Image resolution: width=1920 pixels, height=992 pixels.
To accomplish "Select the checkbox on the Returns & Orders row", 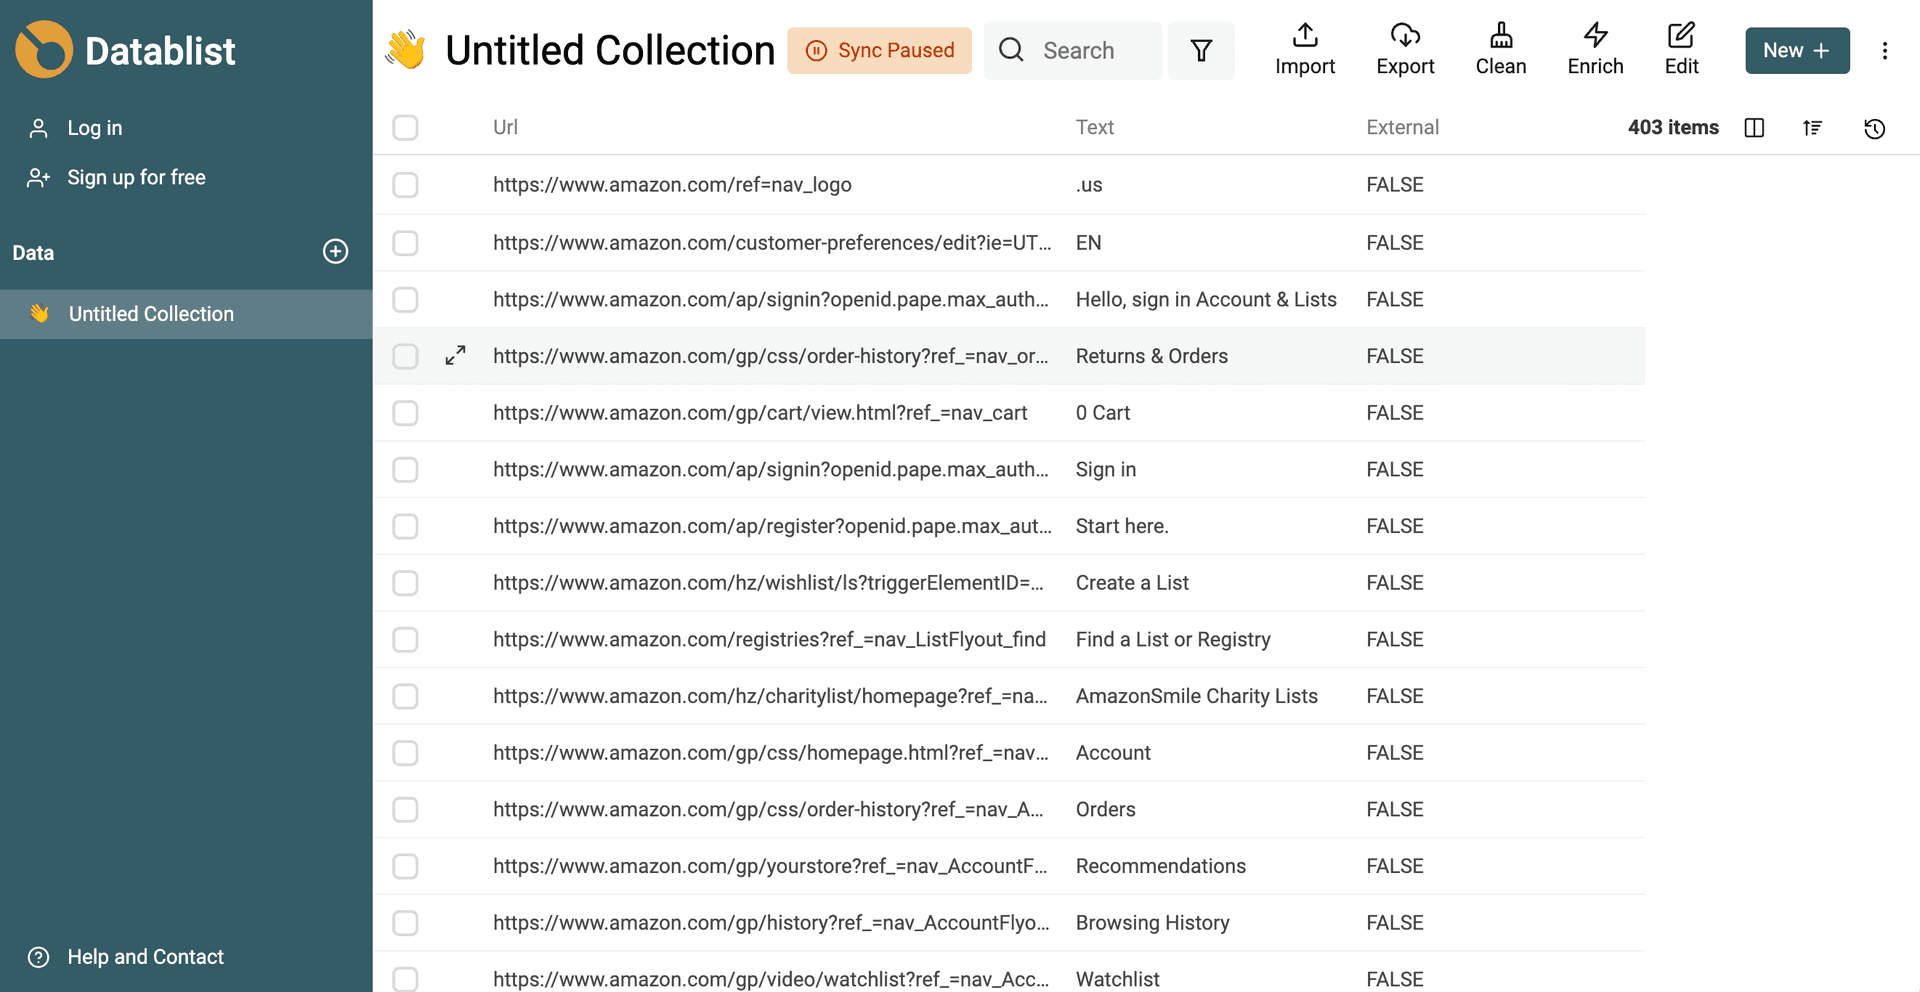I will coord(405,356).
